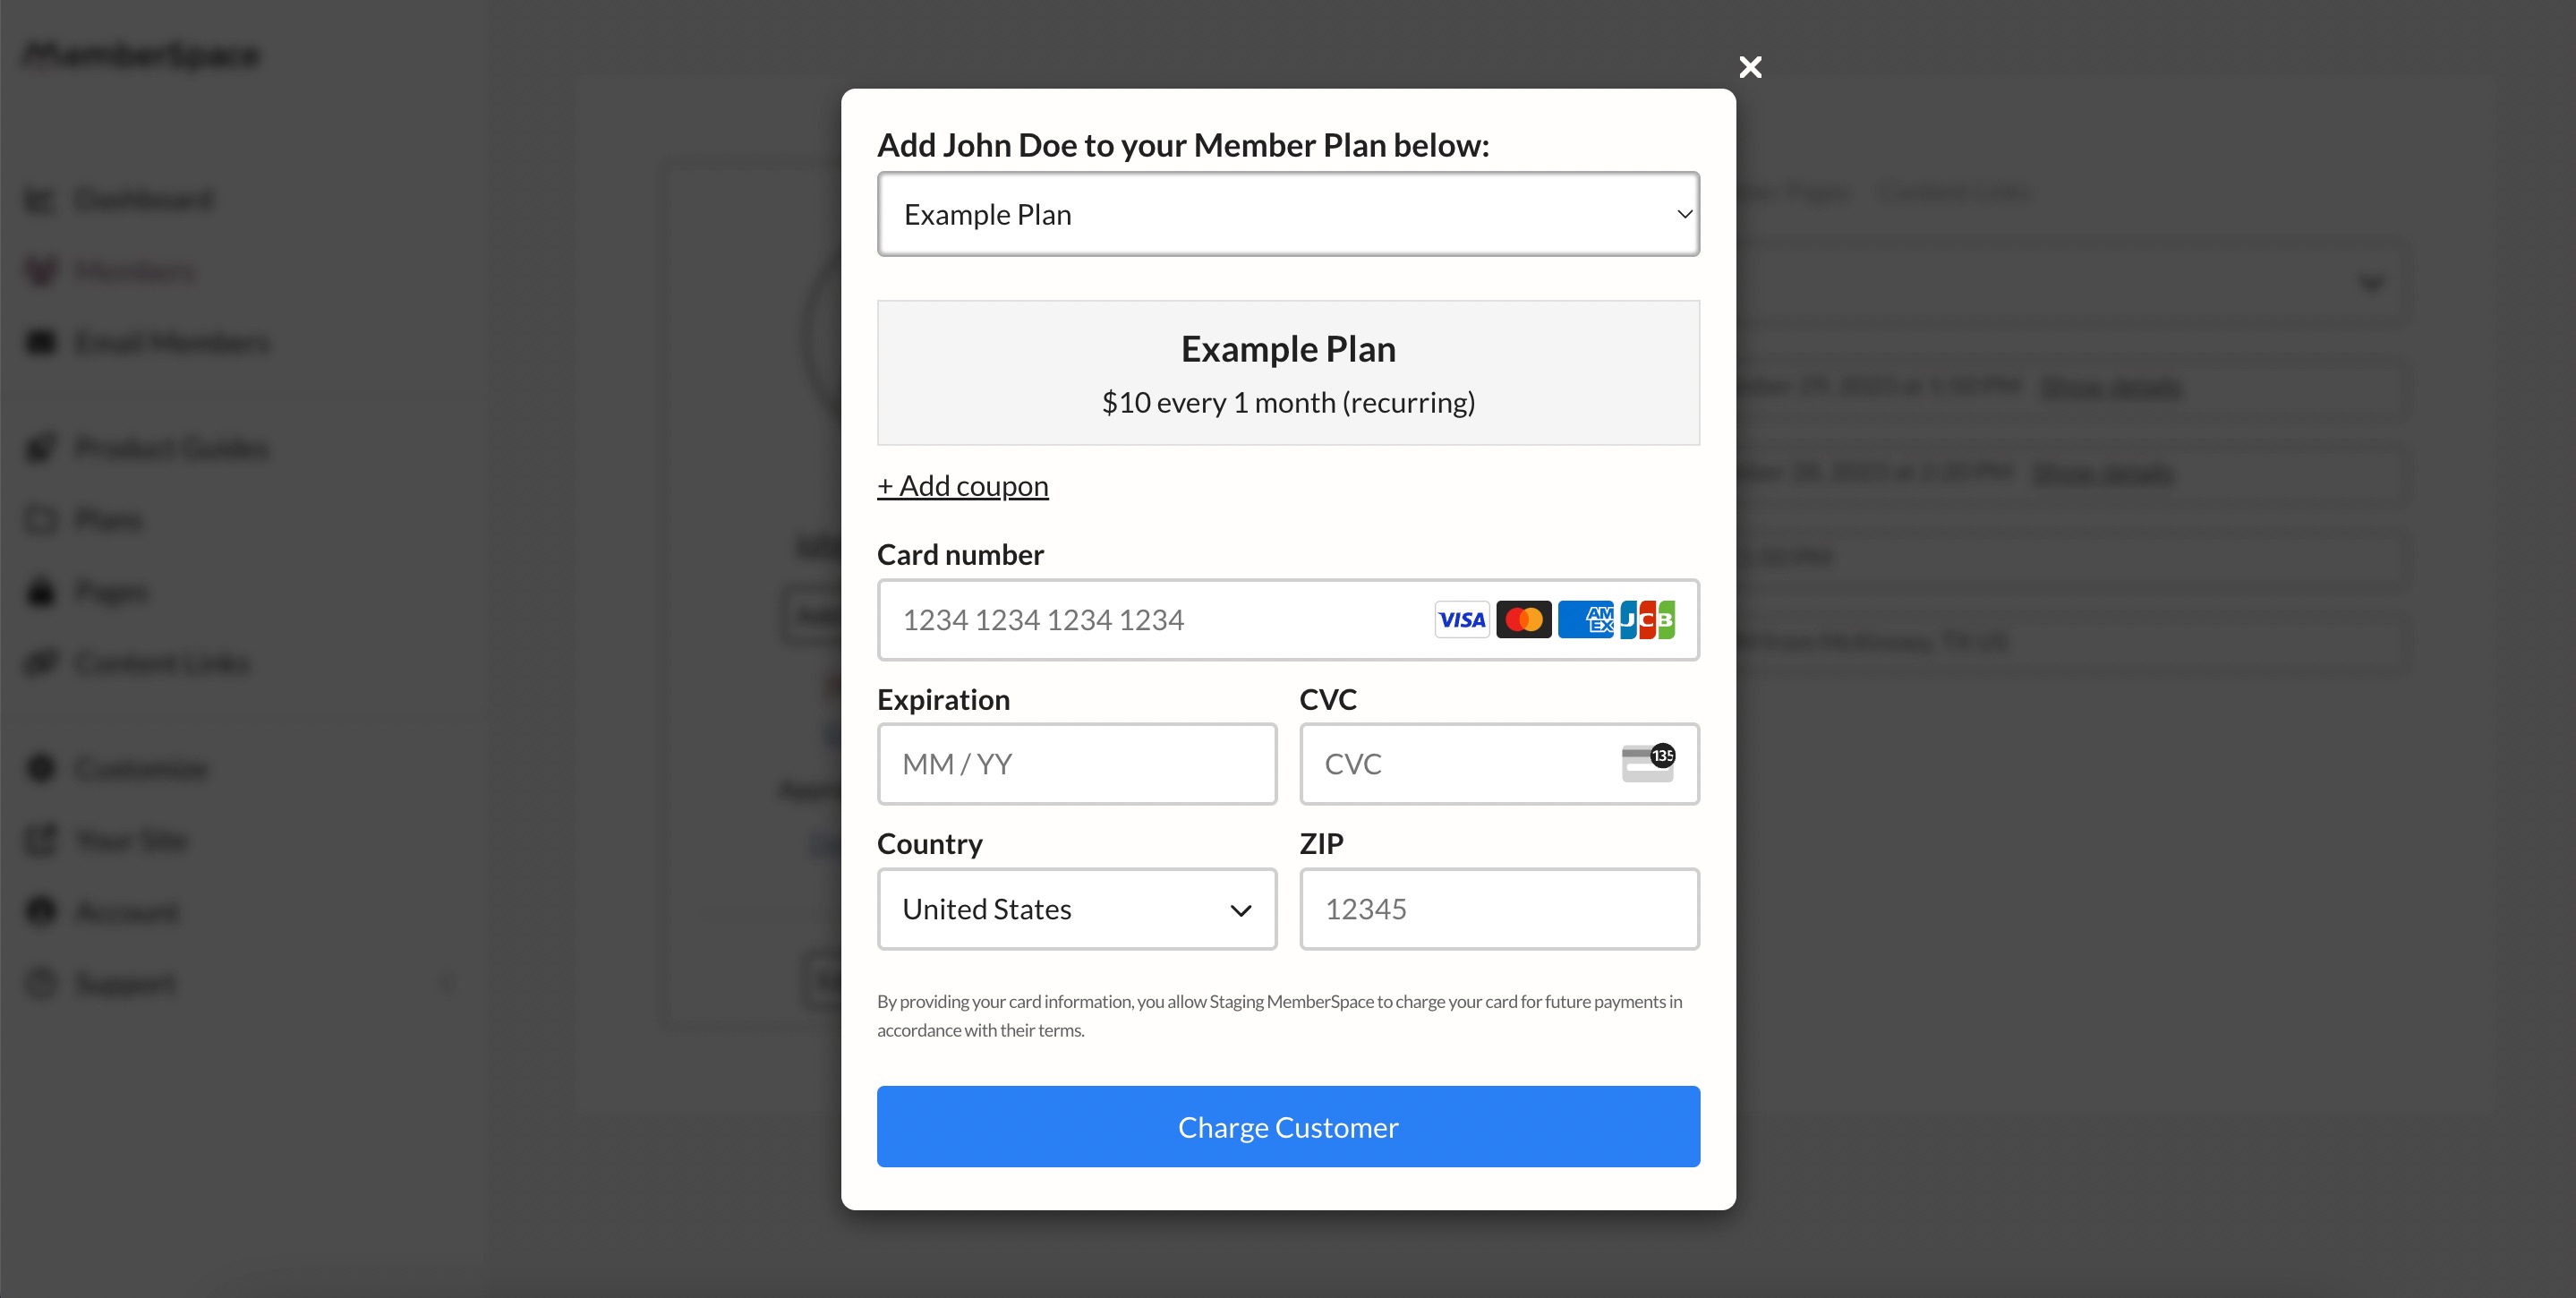Click the Plans icon in the sidebar
This screenshot has height=1298, width=2576.
click(x=40, y=519)
